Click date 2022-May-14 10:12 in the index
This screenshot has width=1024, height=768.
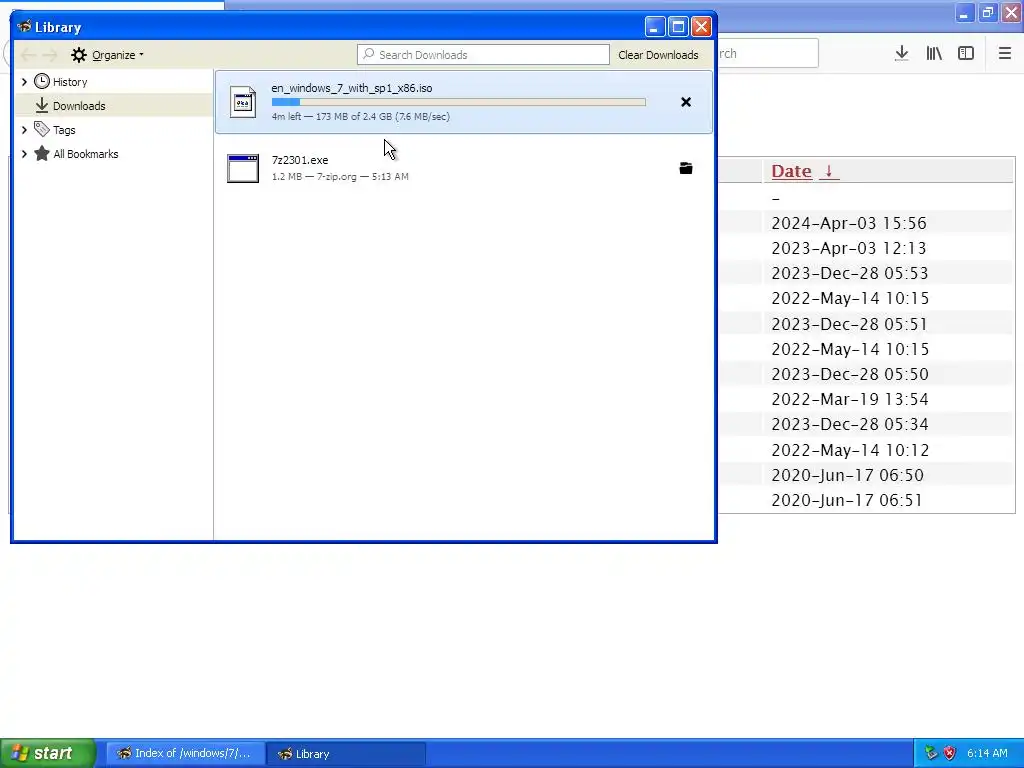(x=850, y=450)
